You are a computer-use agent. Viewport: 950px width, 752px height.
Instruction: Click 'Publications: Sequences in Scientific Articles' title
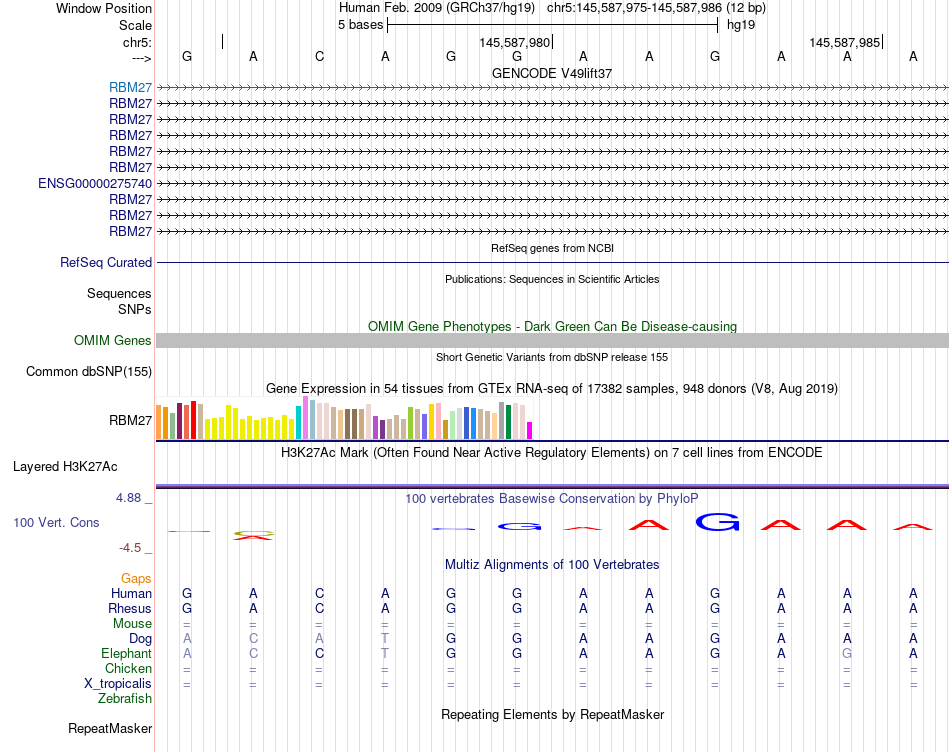(x=552, y=279)
